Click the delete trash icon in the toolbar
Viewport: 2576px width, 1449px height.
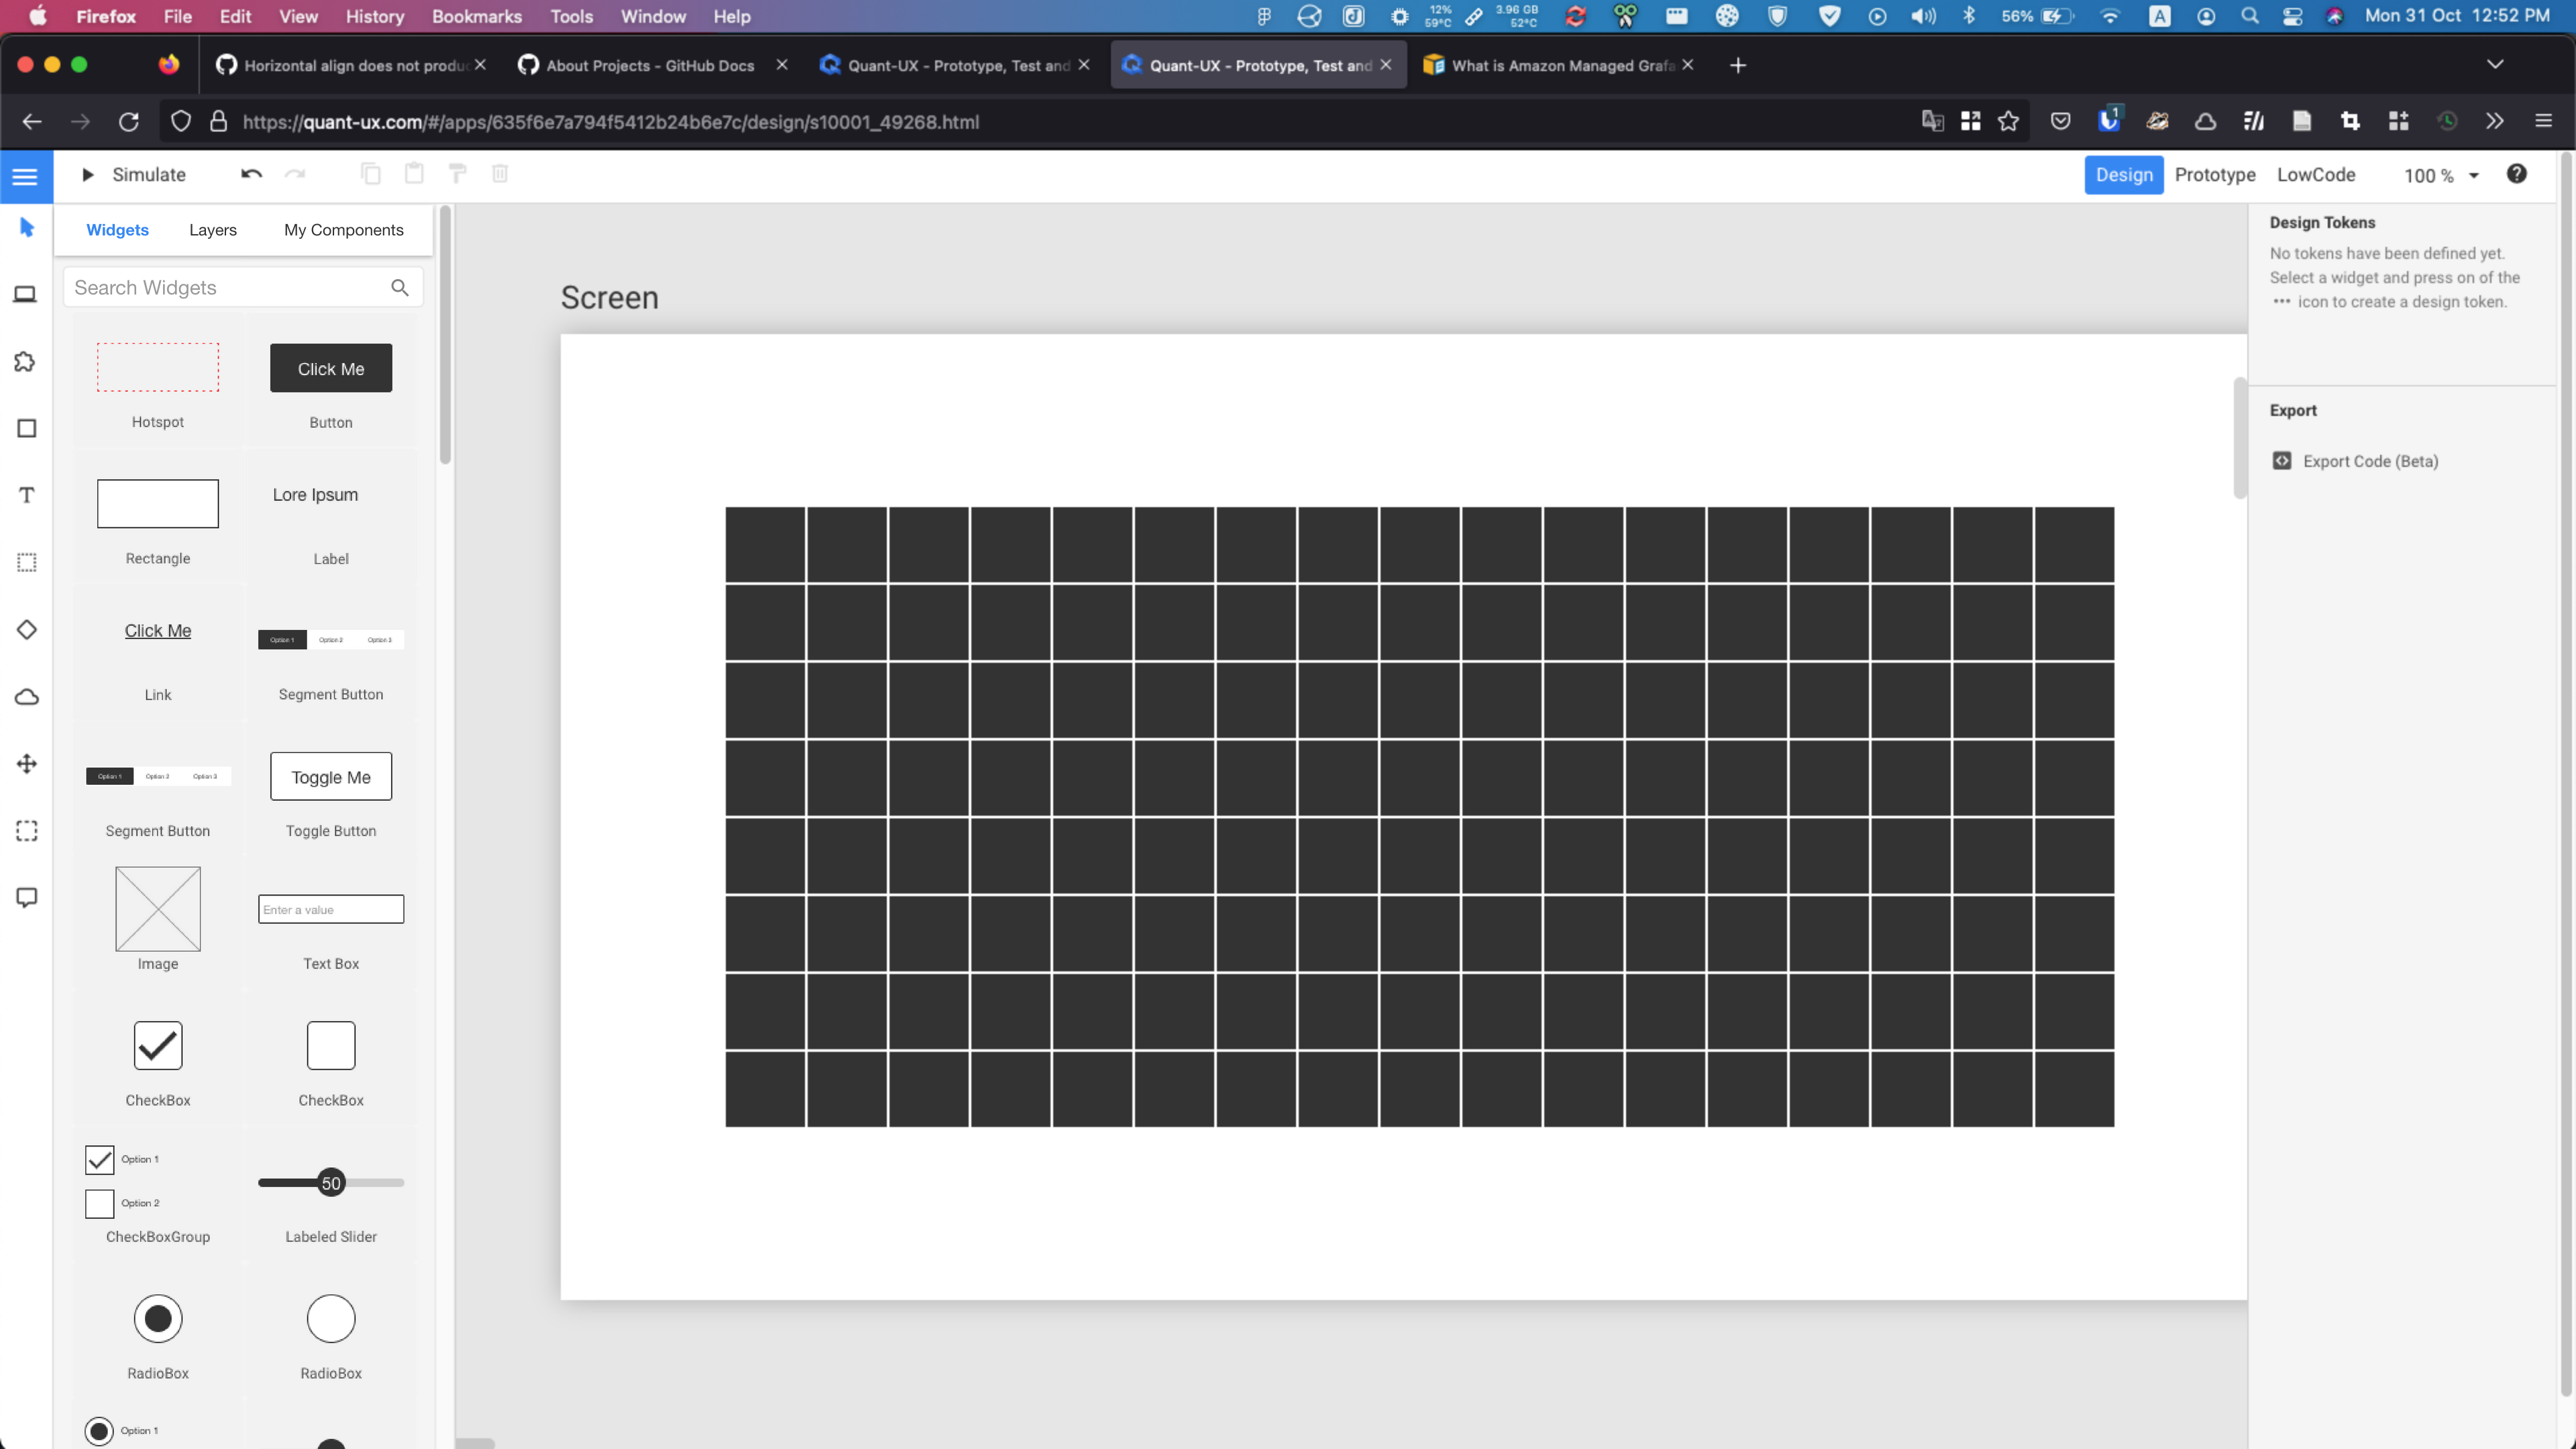coord(500,173)
